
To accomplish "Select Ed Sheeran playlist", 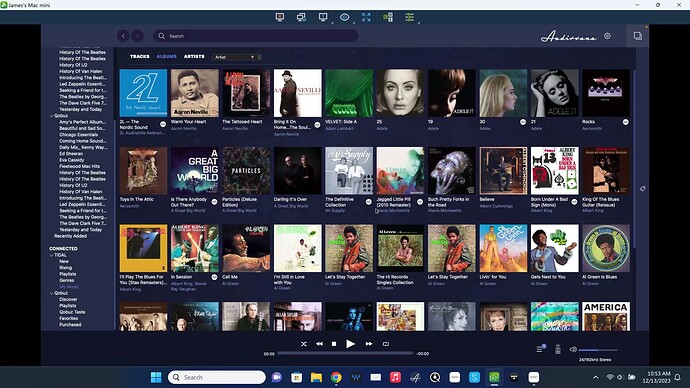I will 71,154.
